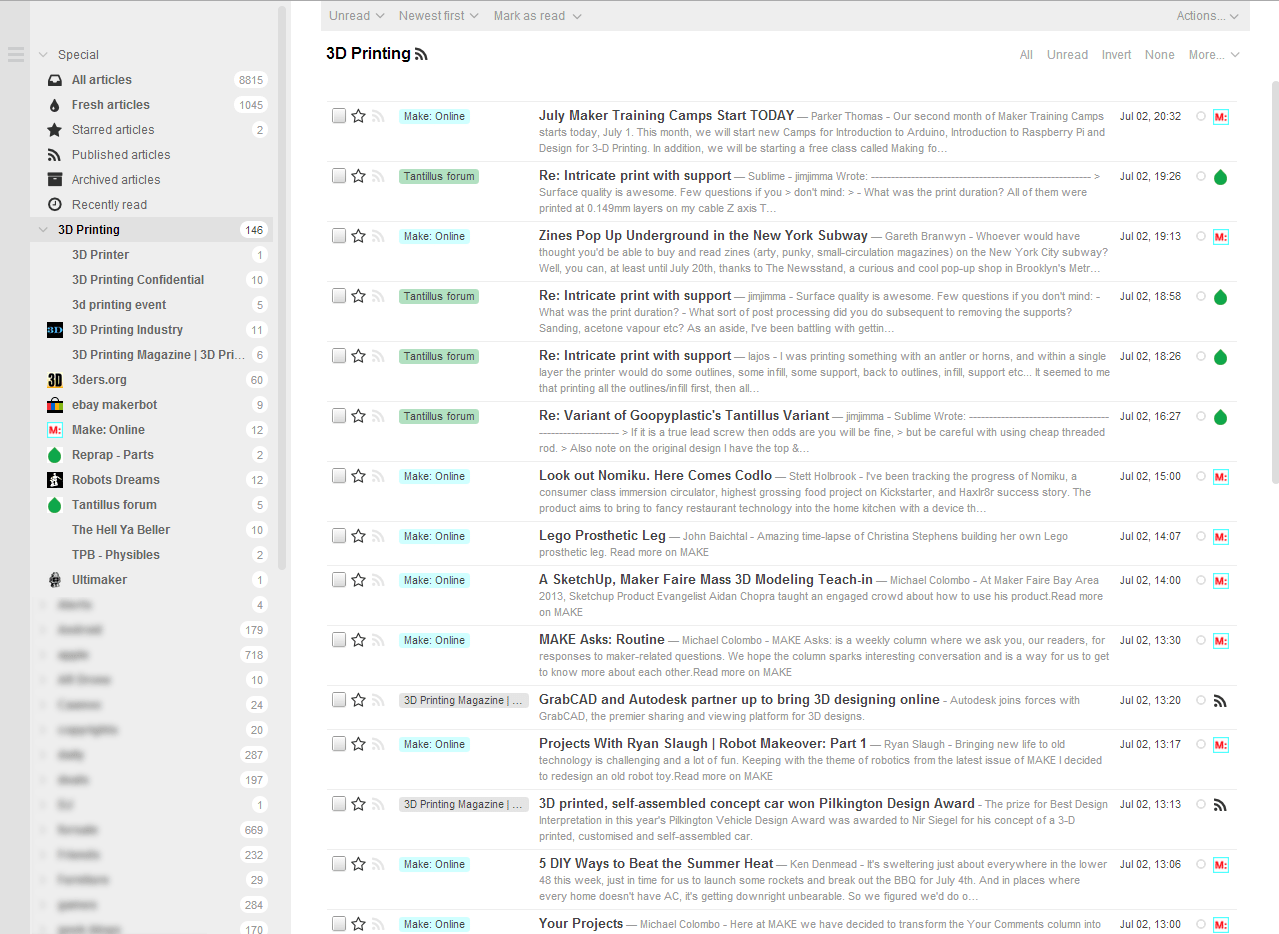Image resolution: width=1279 pixels, height=934 pixels.
Task: Star the Lego Prosthetic Leg article
Action: (x=358, y=536)
